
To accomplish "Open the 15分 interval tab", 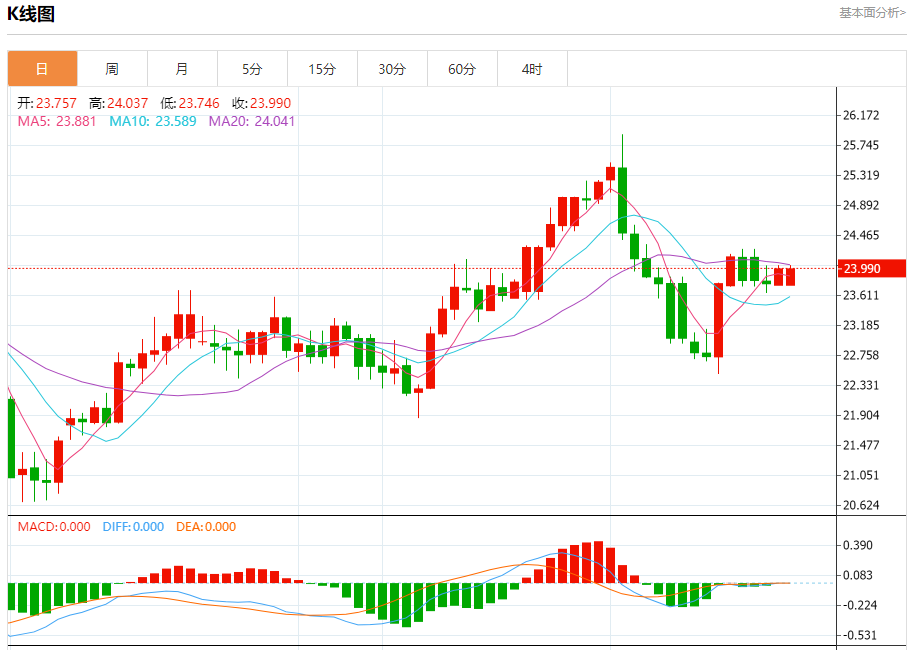I will (x=322, y=69).
